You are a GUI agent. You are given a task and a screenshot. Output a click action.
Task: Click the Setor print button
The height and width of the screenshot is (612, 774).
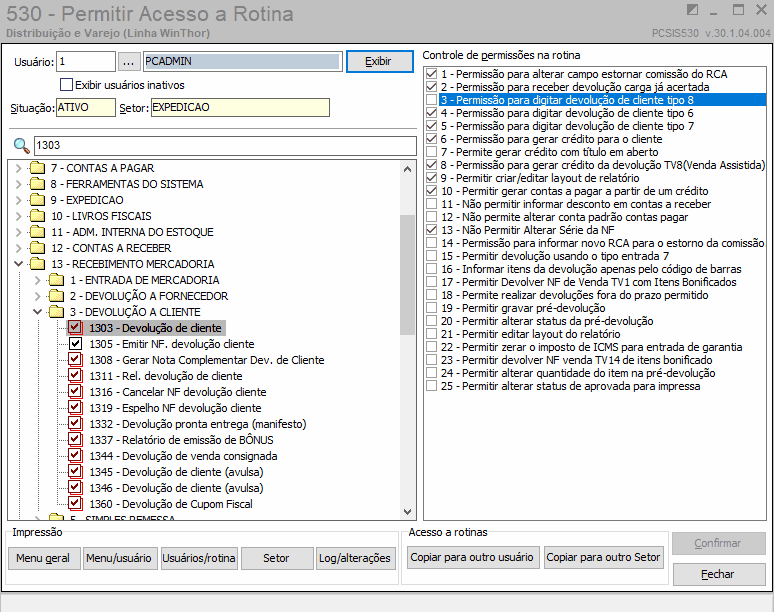click(x=277, y=558)
